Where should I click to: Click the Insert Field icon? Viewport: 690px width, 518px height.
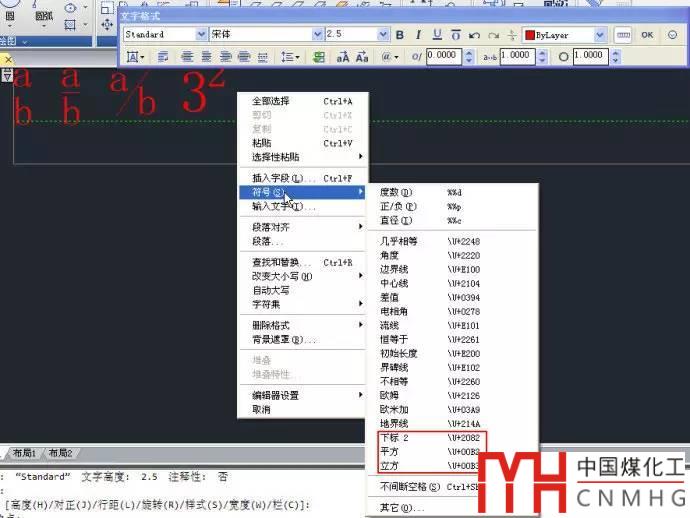click(319, 57)
